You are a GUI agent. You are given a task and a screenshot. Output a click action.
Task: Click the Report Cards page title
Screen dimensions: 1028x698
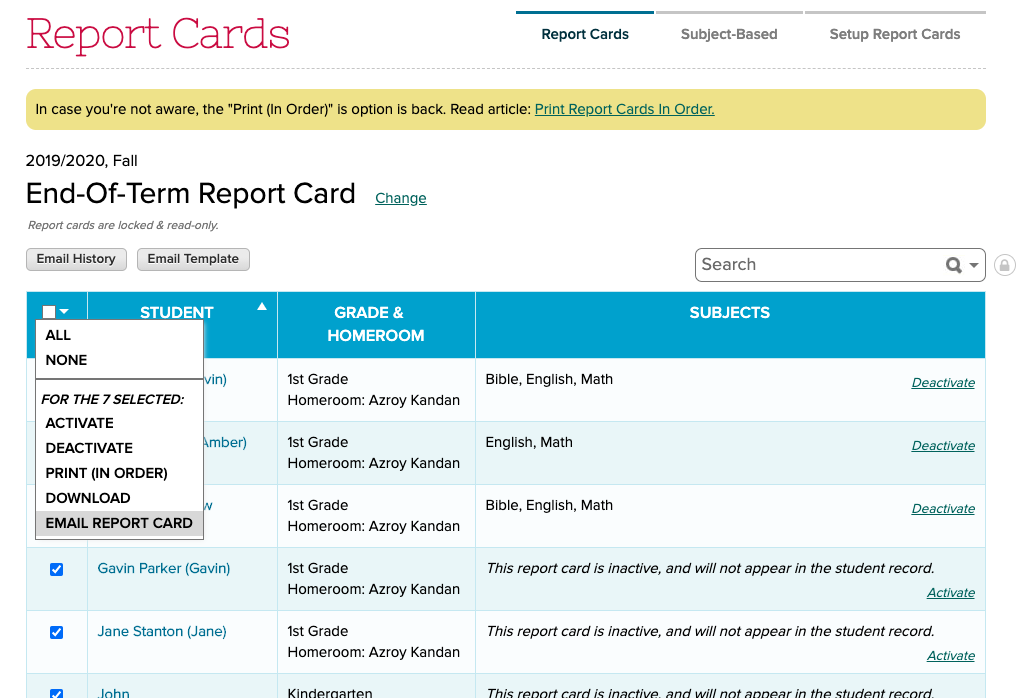point(158,33)
